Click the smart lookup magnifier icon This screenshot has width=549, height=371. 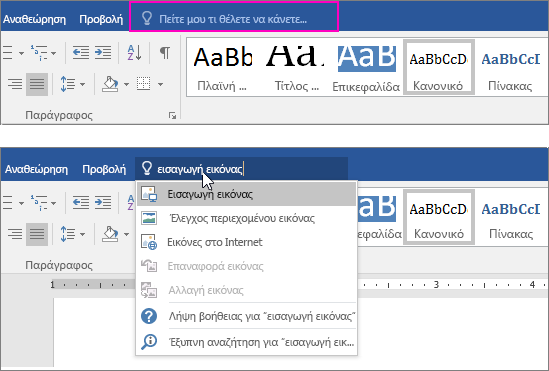click(149, 342)
